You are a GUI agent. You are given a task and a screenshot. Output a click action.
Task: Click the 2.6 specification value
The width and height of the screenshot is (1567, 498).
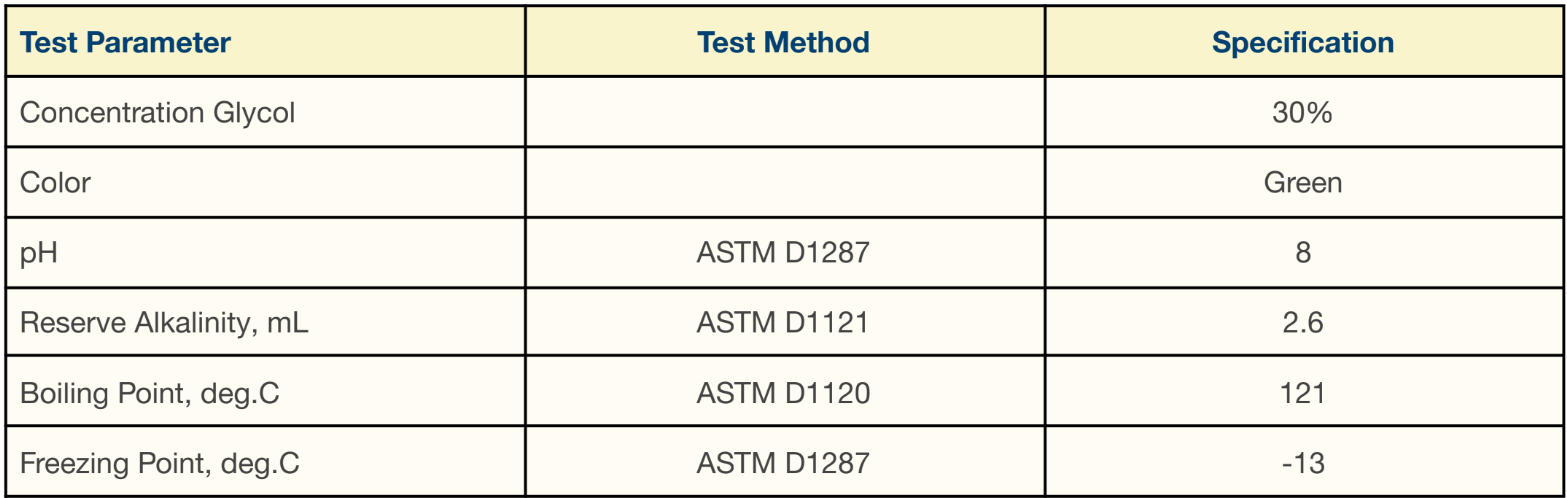(x=1303, y=323)
